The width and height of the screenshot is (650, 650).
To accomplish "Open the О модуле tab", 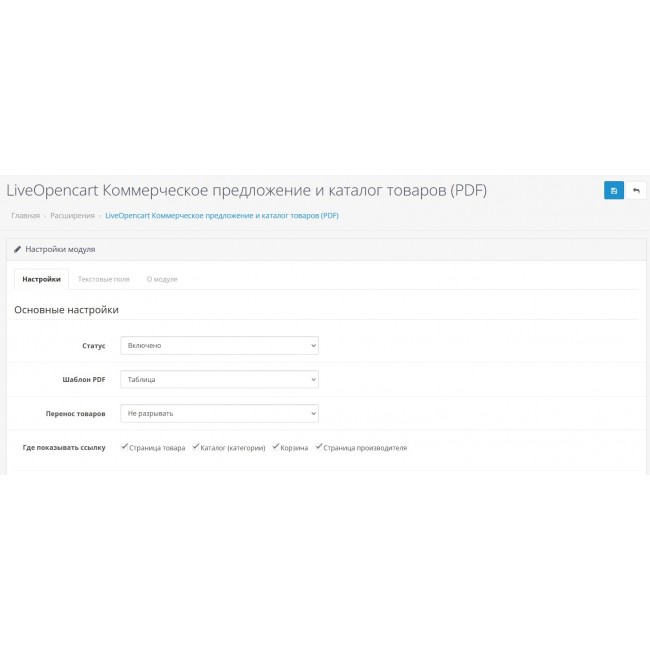I will 162,279.
